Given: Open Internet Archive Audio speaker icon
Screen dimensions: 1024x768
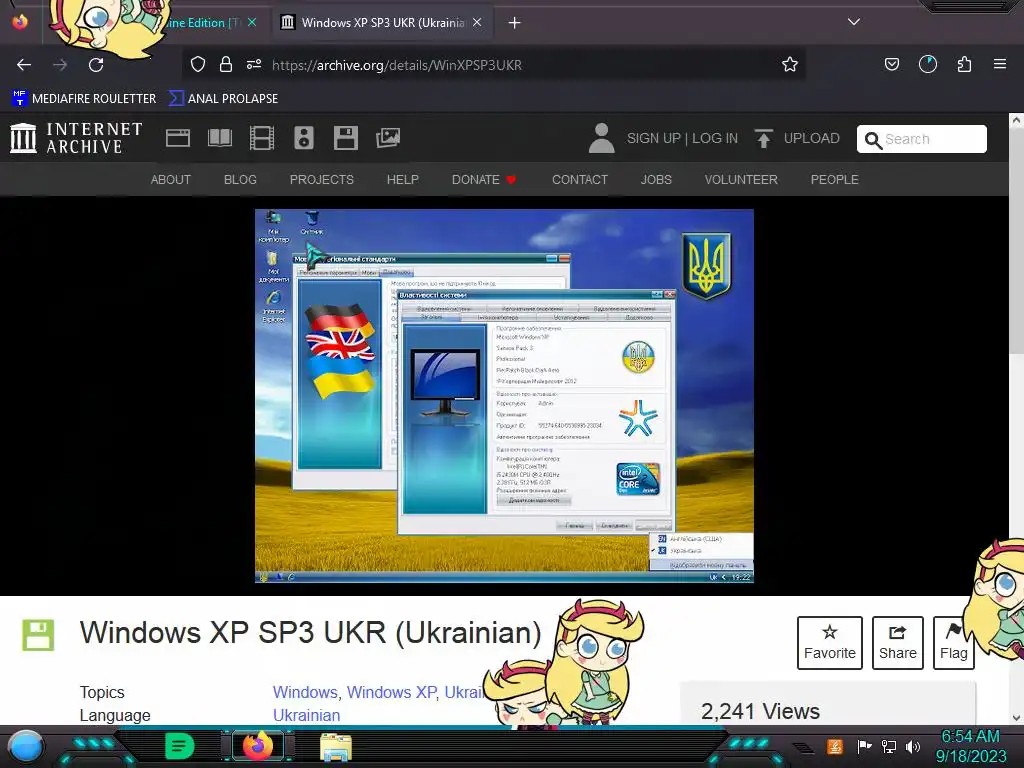Looking at the screenshot, I should pyautogui.click(x=304, y=138).
